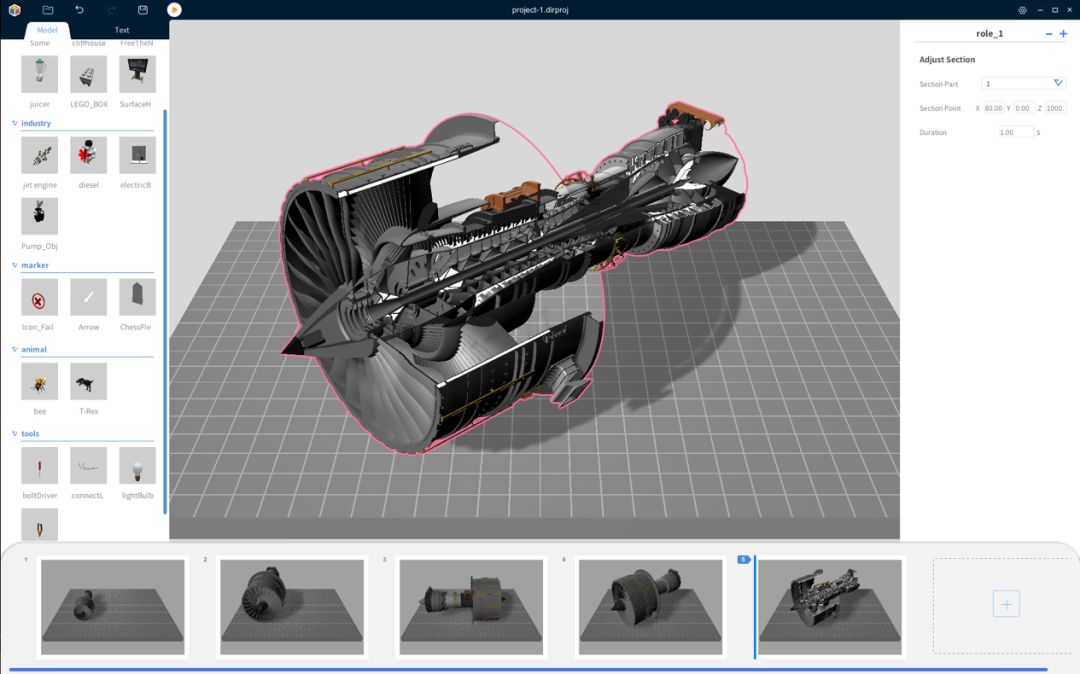This screenshot has width=1080, height=674.
Task: Open the Section Part dropdown
Action: [1024, 83]
